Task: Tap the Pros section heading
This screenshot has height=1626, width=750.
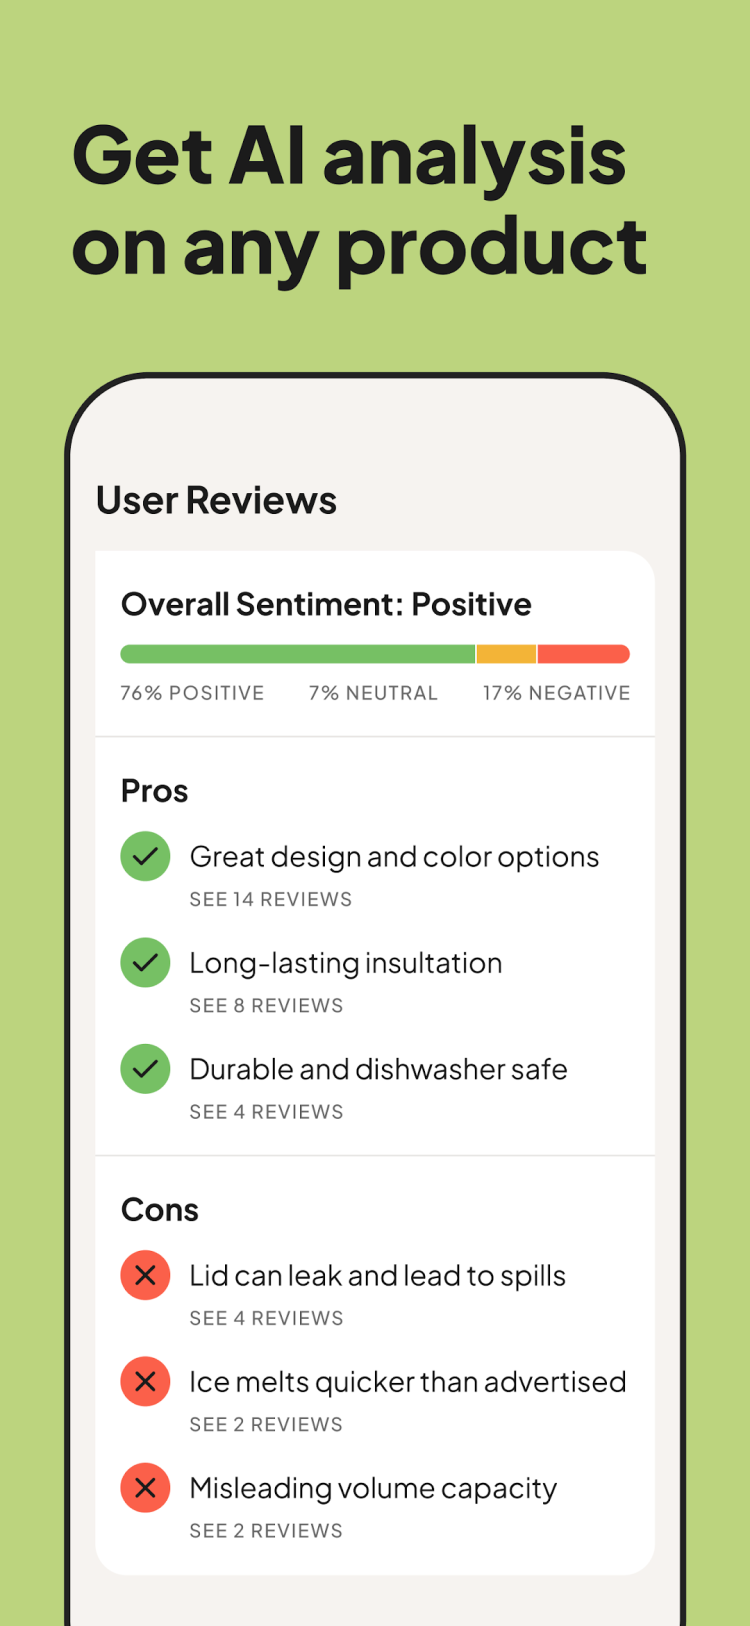Action: [154, 791]
